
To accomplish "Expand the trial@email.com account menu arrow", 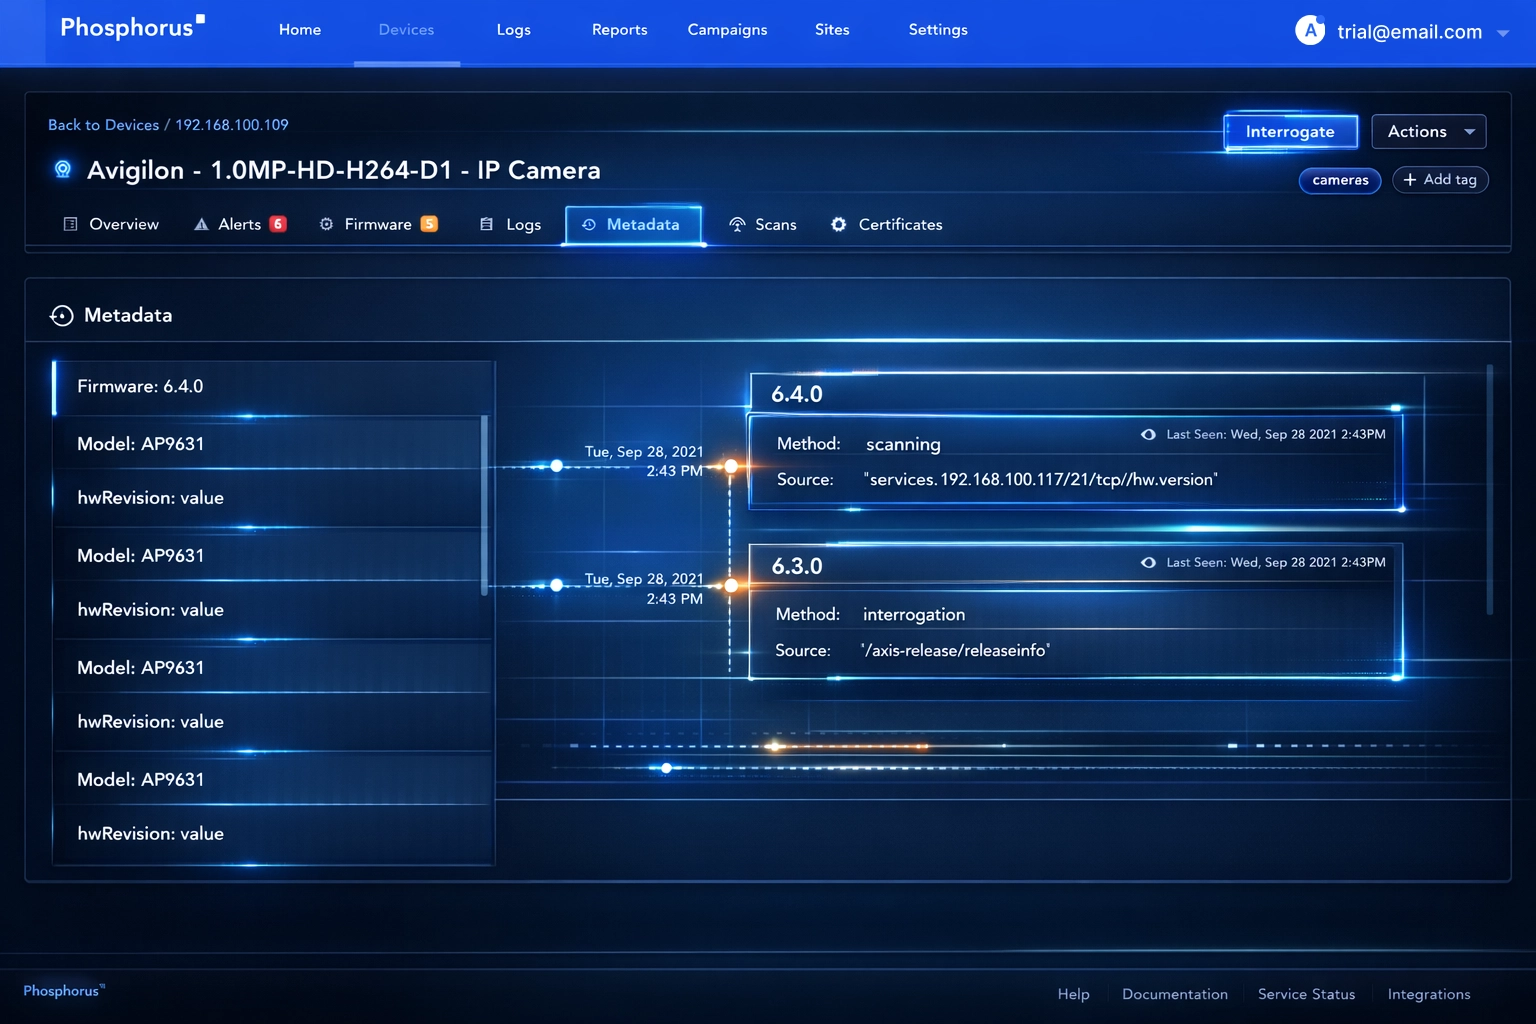I will pyautogui.click(x=1502, y=33).
